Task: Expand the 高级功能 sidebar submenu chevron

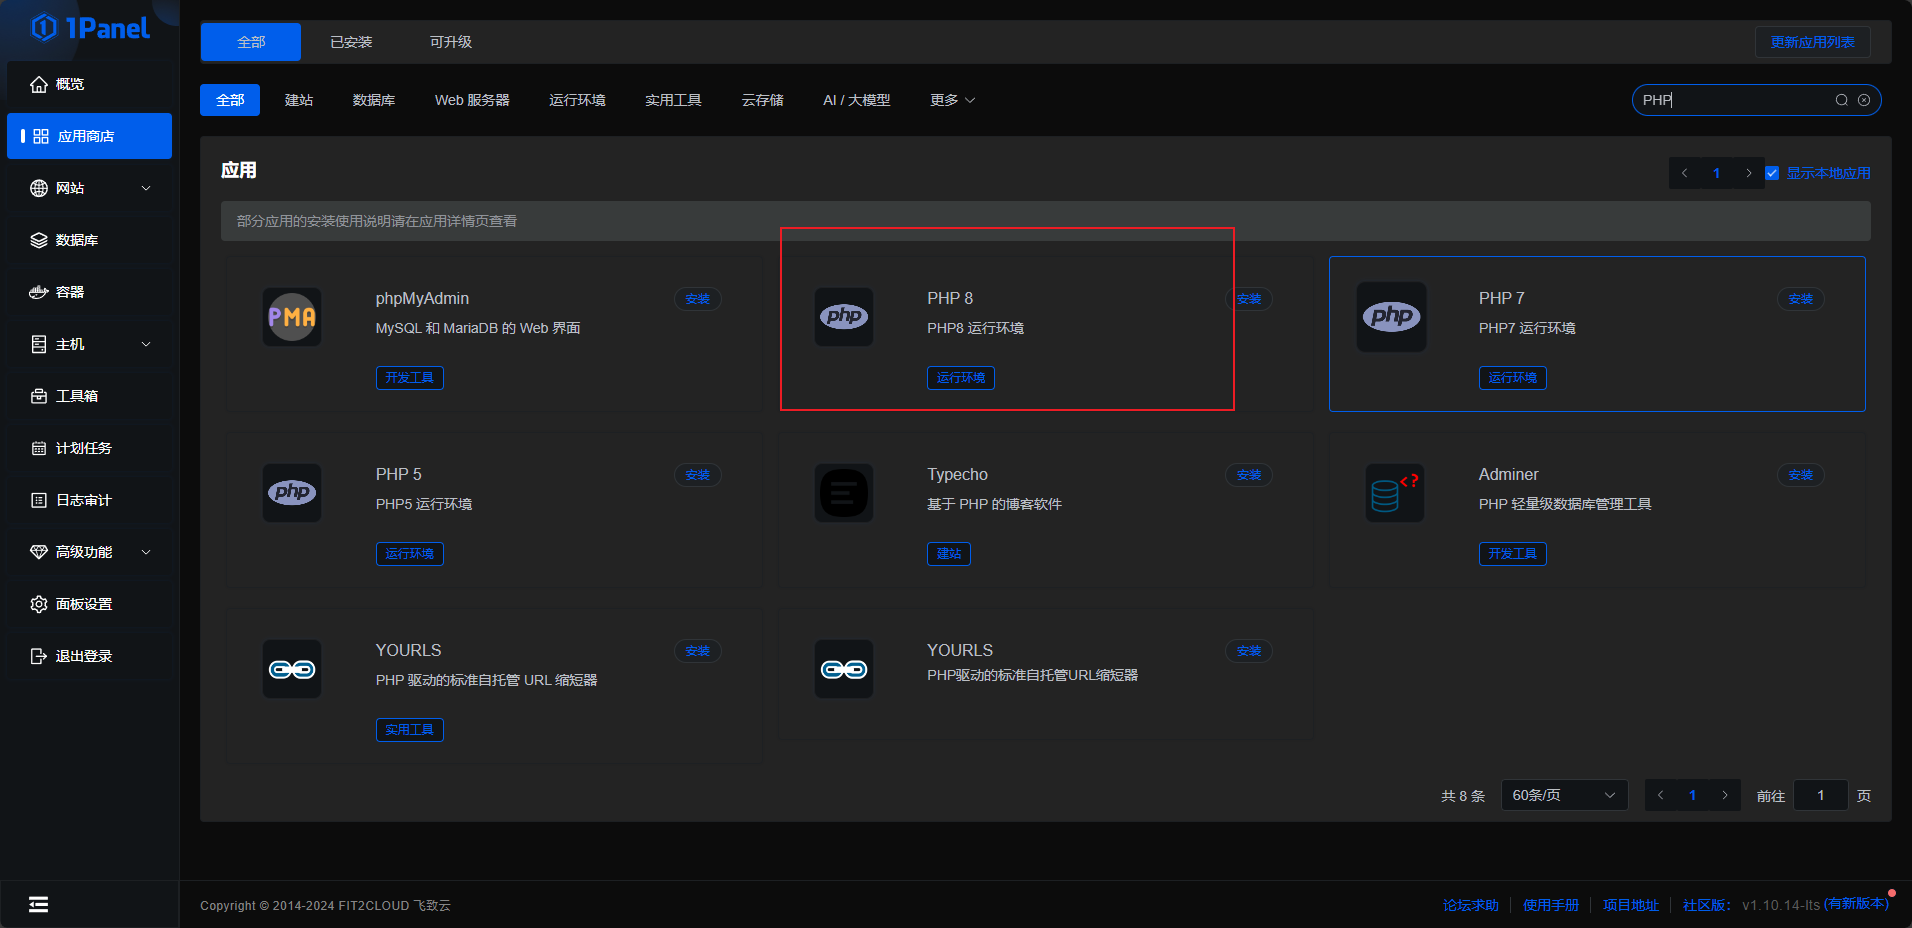Action: 146,552
